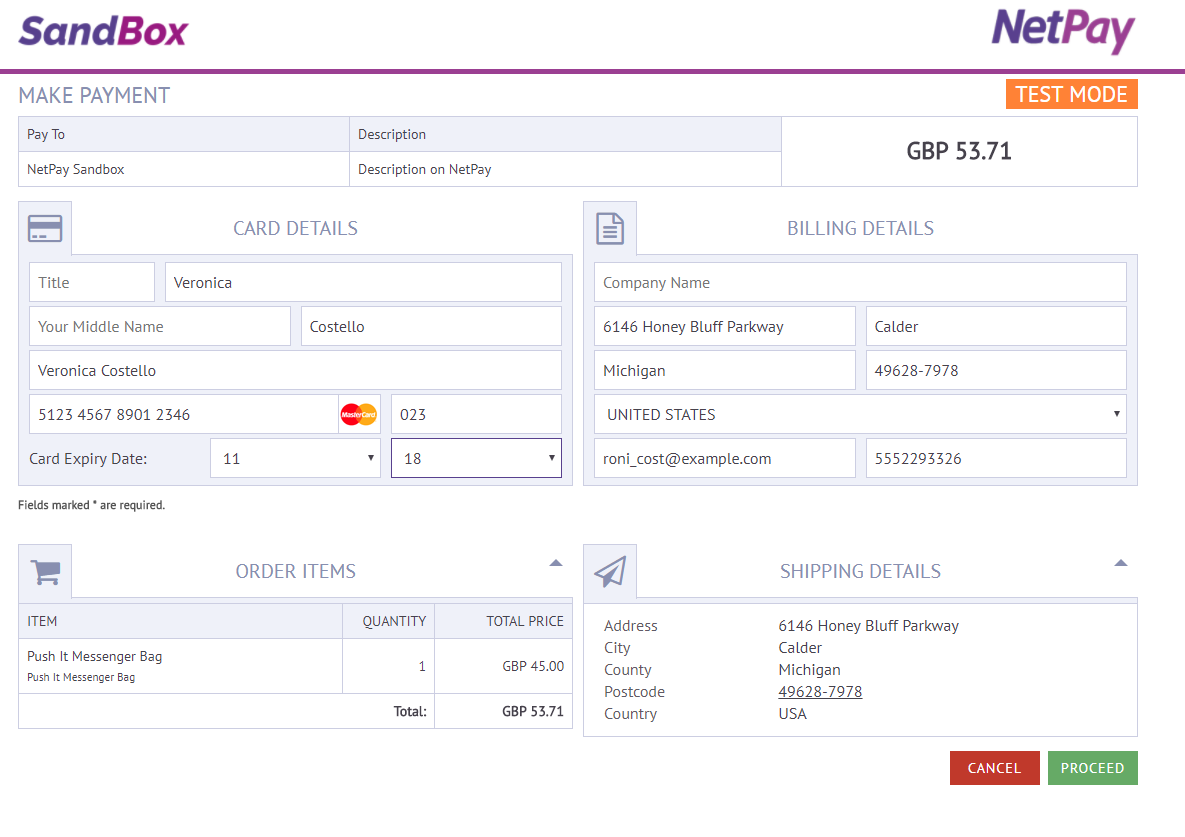Screen dimensions: 1185x837
Task: Click the NetPay logo
Action: [1063, 30]
